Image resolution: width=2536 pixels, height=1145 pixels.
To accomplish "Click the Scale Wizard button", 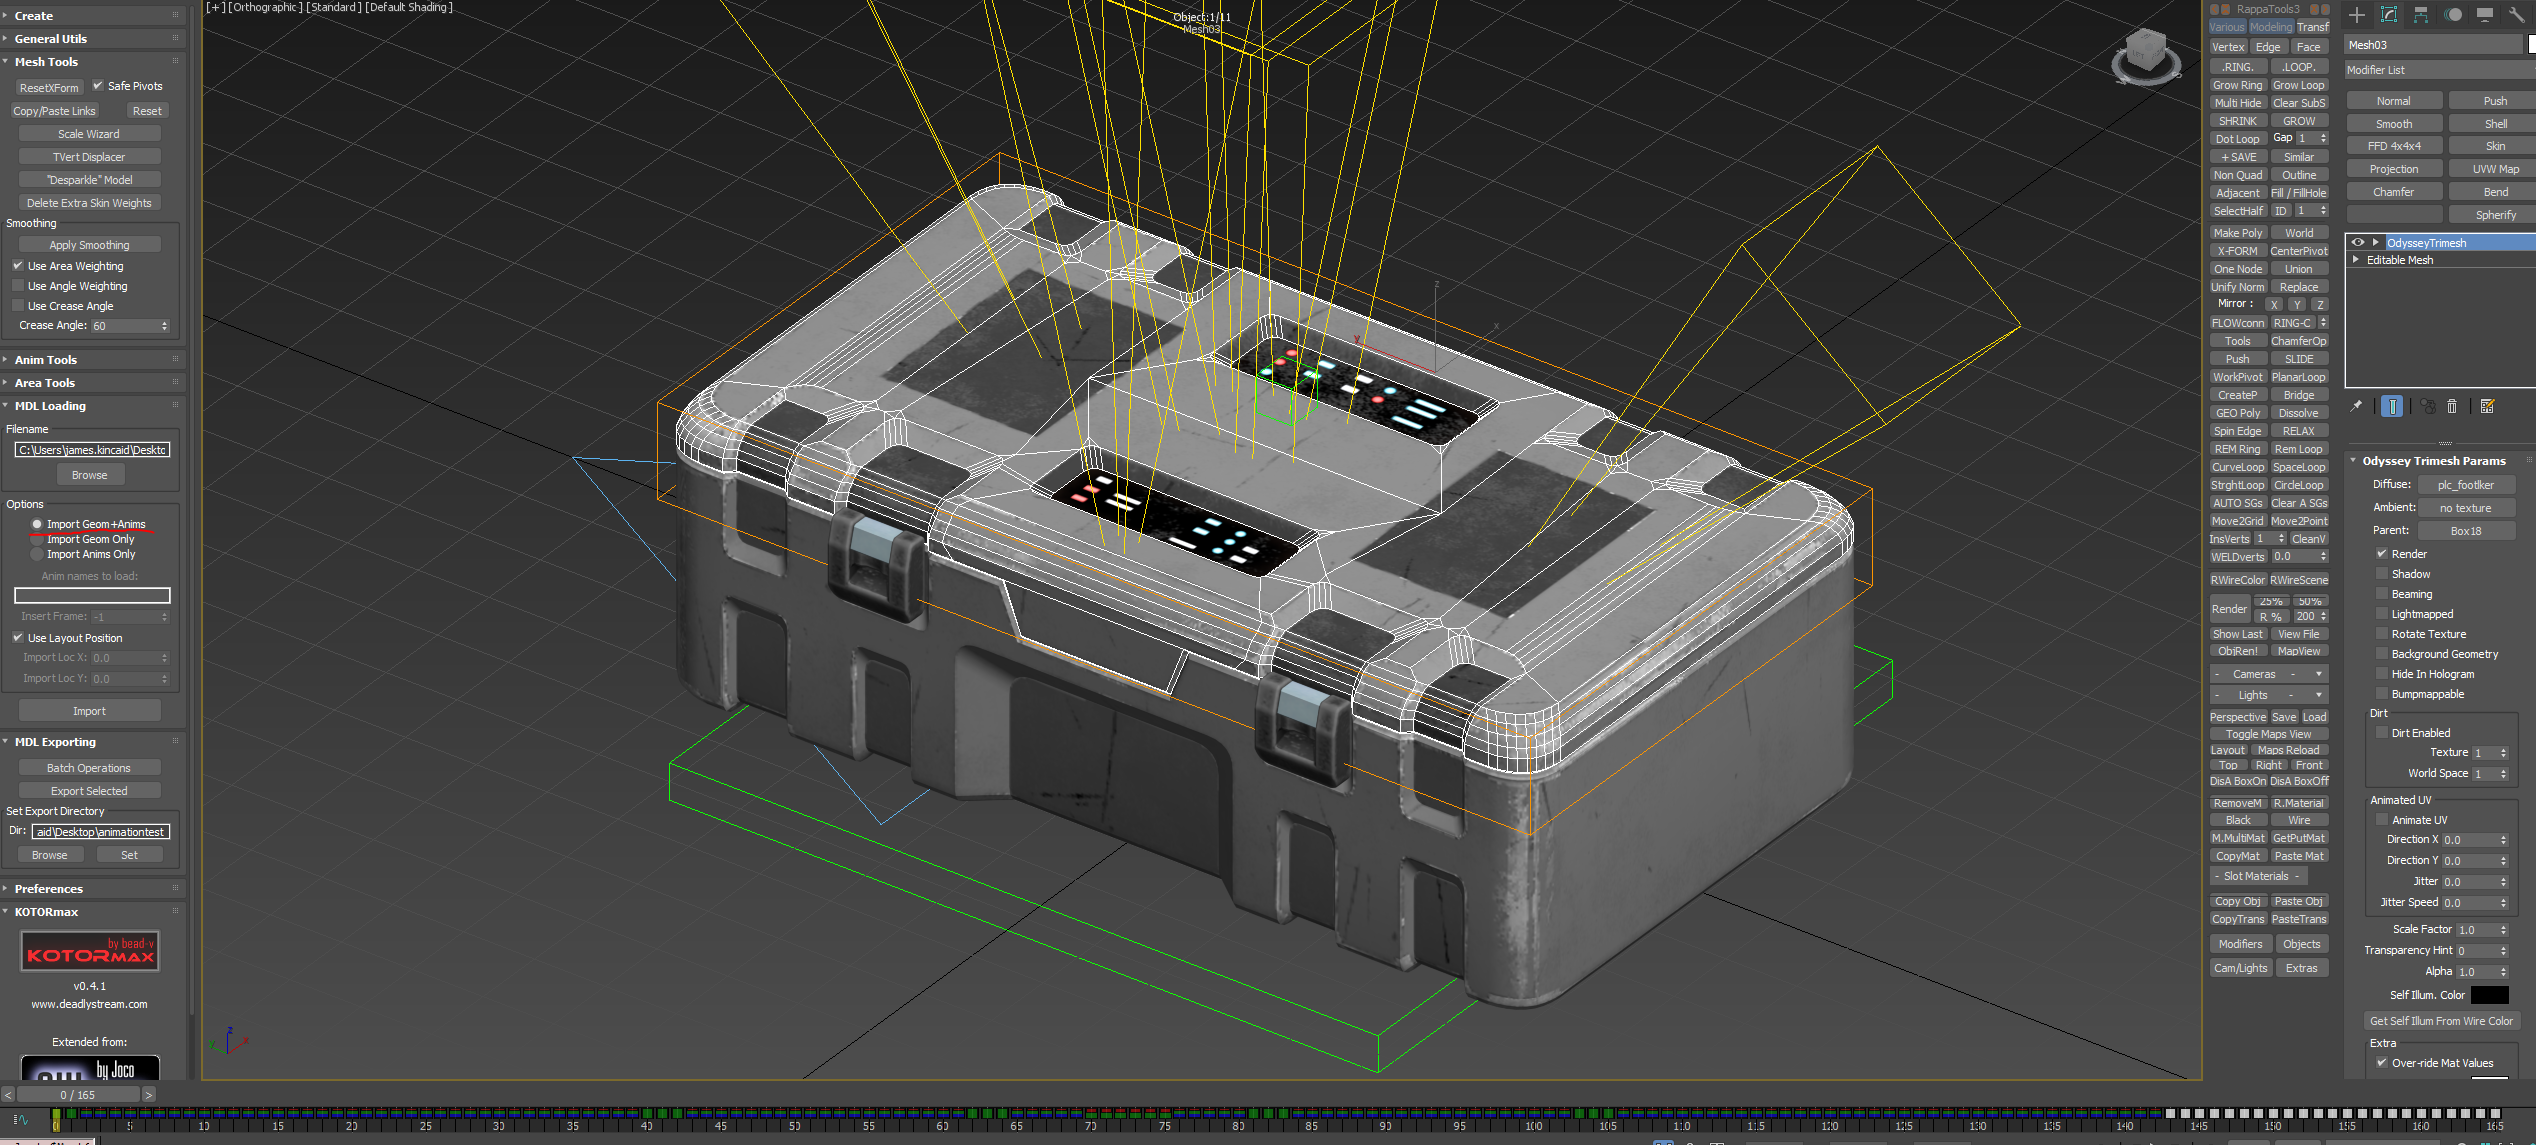I will (x=89, y=134).
